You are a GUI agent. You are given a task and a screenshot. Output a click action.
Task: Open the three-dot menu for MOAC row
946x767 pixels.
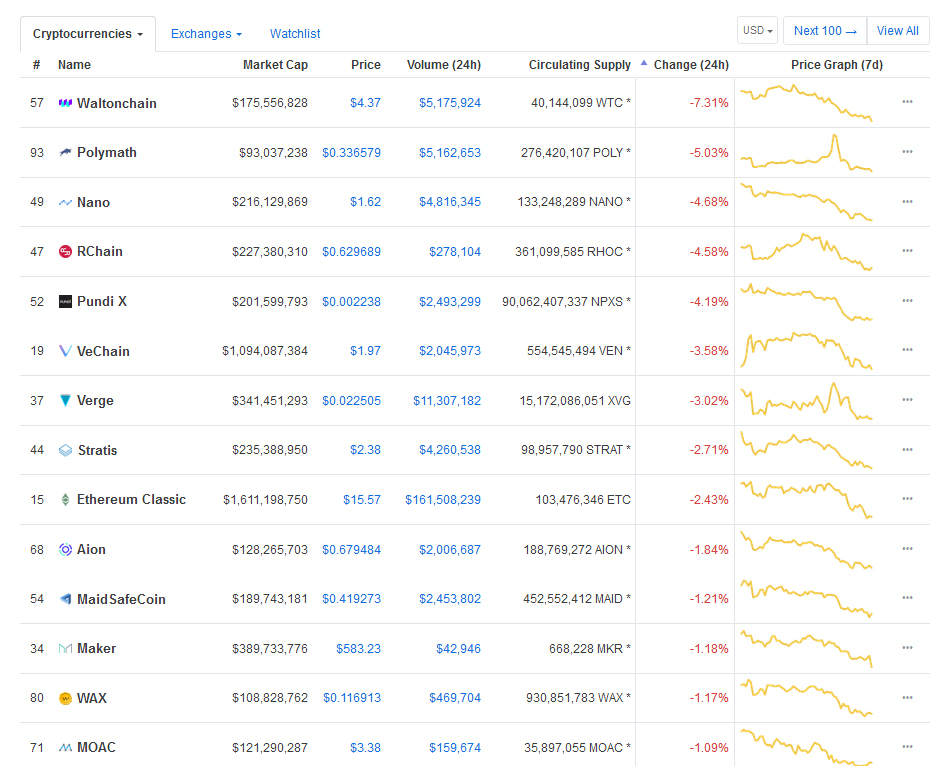coord(907,746)
